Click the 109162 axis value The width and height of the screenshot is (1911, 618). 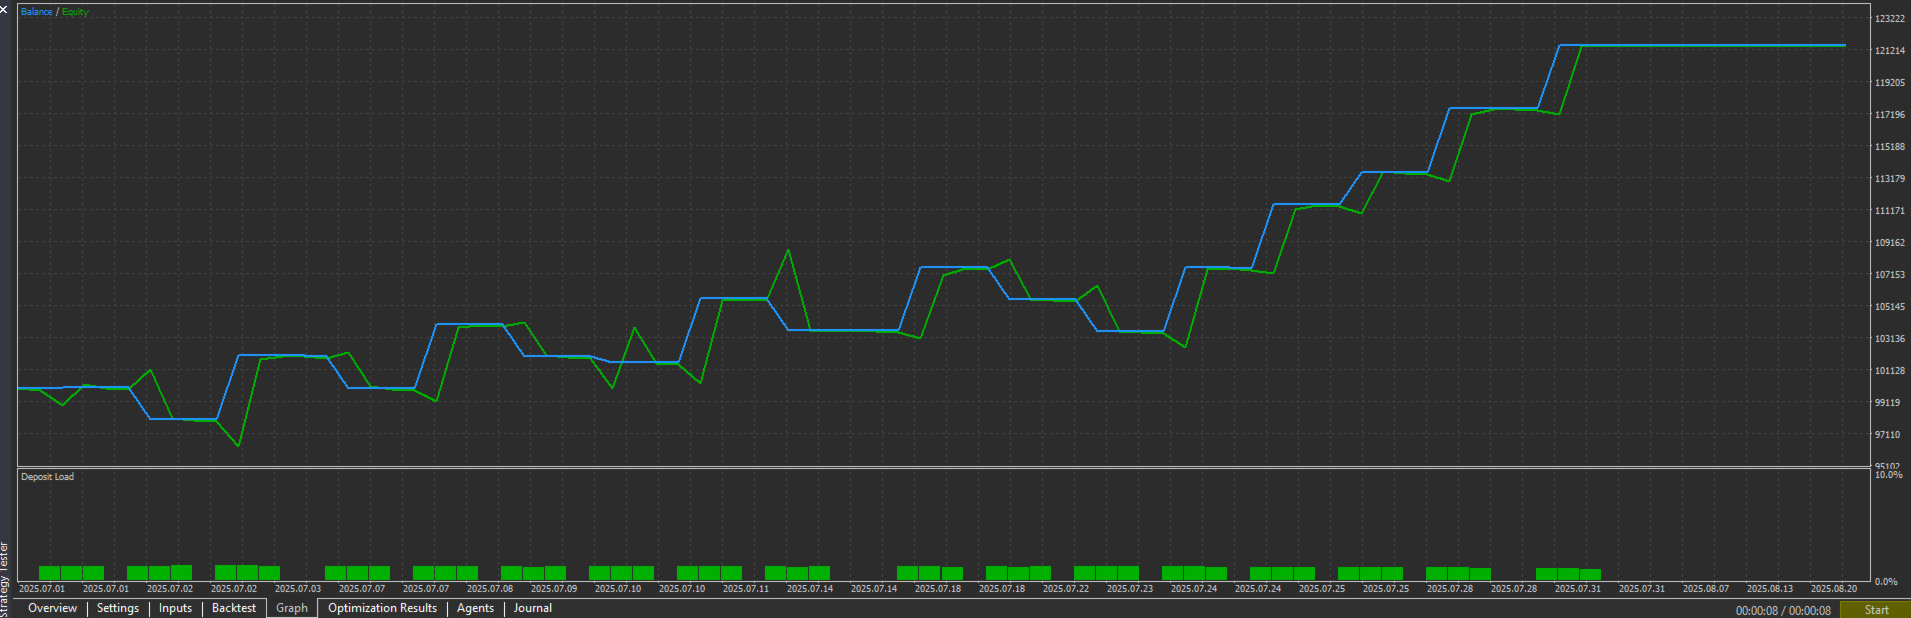point(1890,243)
